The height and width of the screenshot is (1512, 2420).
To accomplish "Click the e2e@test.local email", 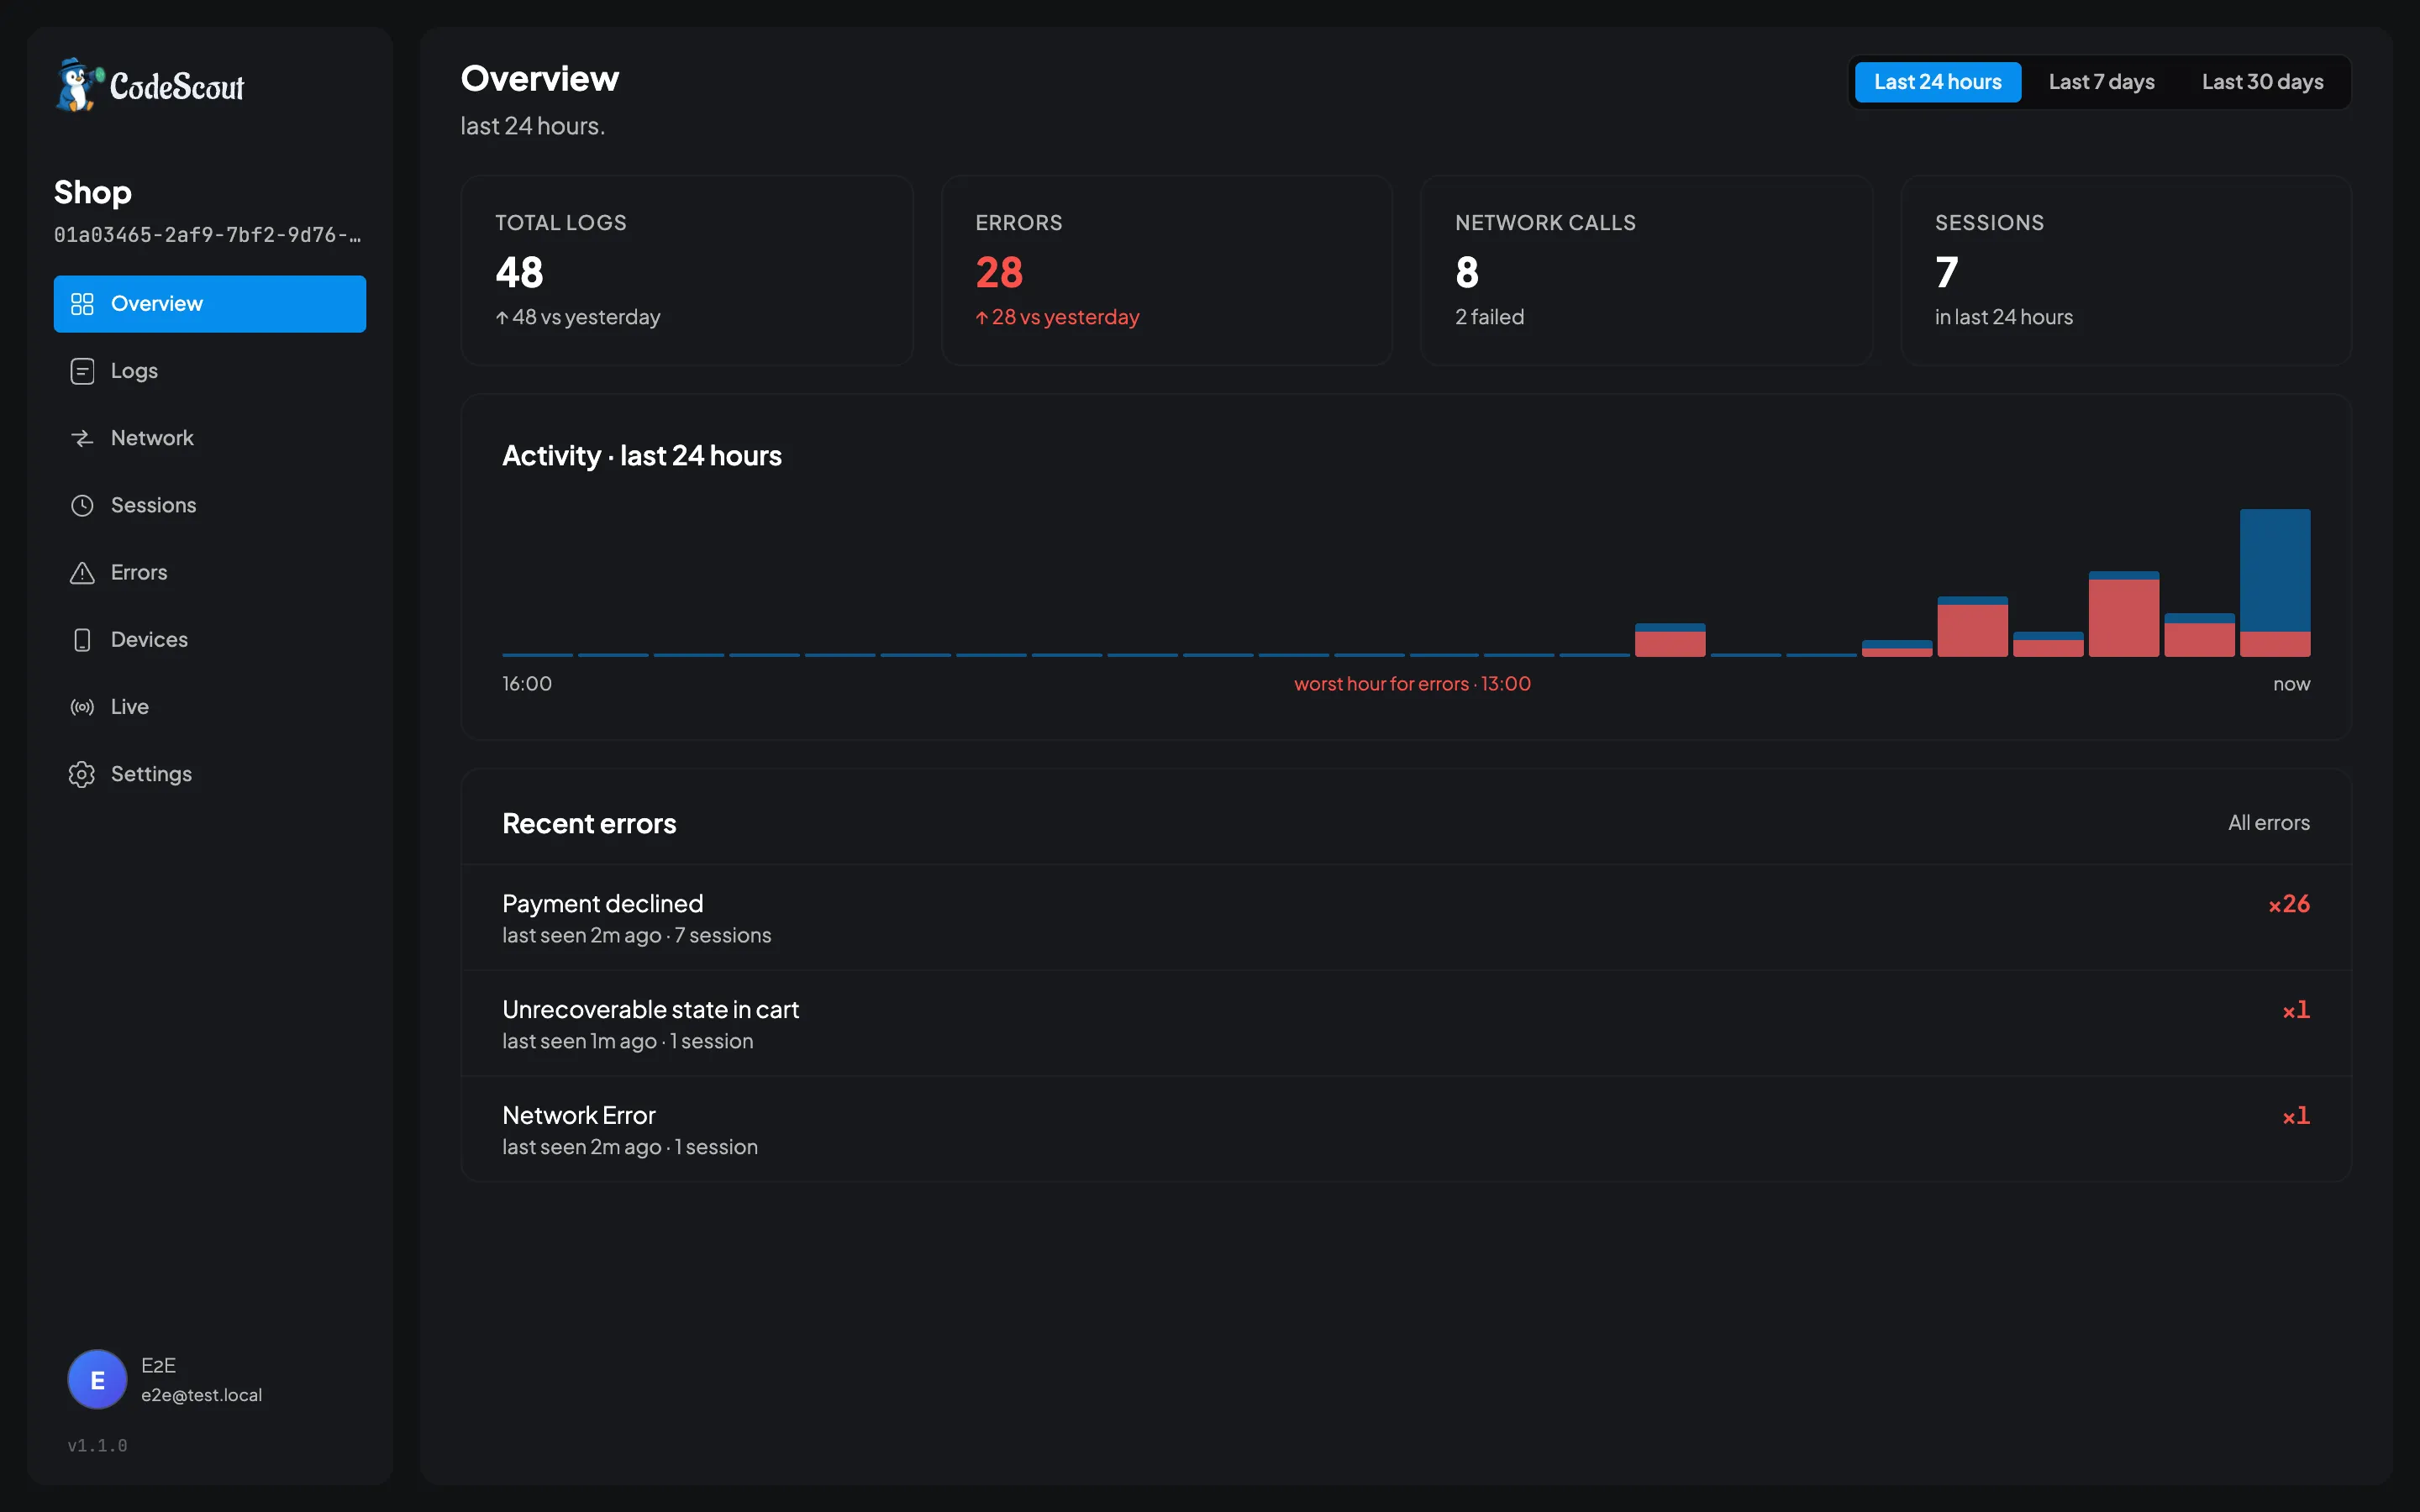I will pos(201,1395).
